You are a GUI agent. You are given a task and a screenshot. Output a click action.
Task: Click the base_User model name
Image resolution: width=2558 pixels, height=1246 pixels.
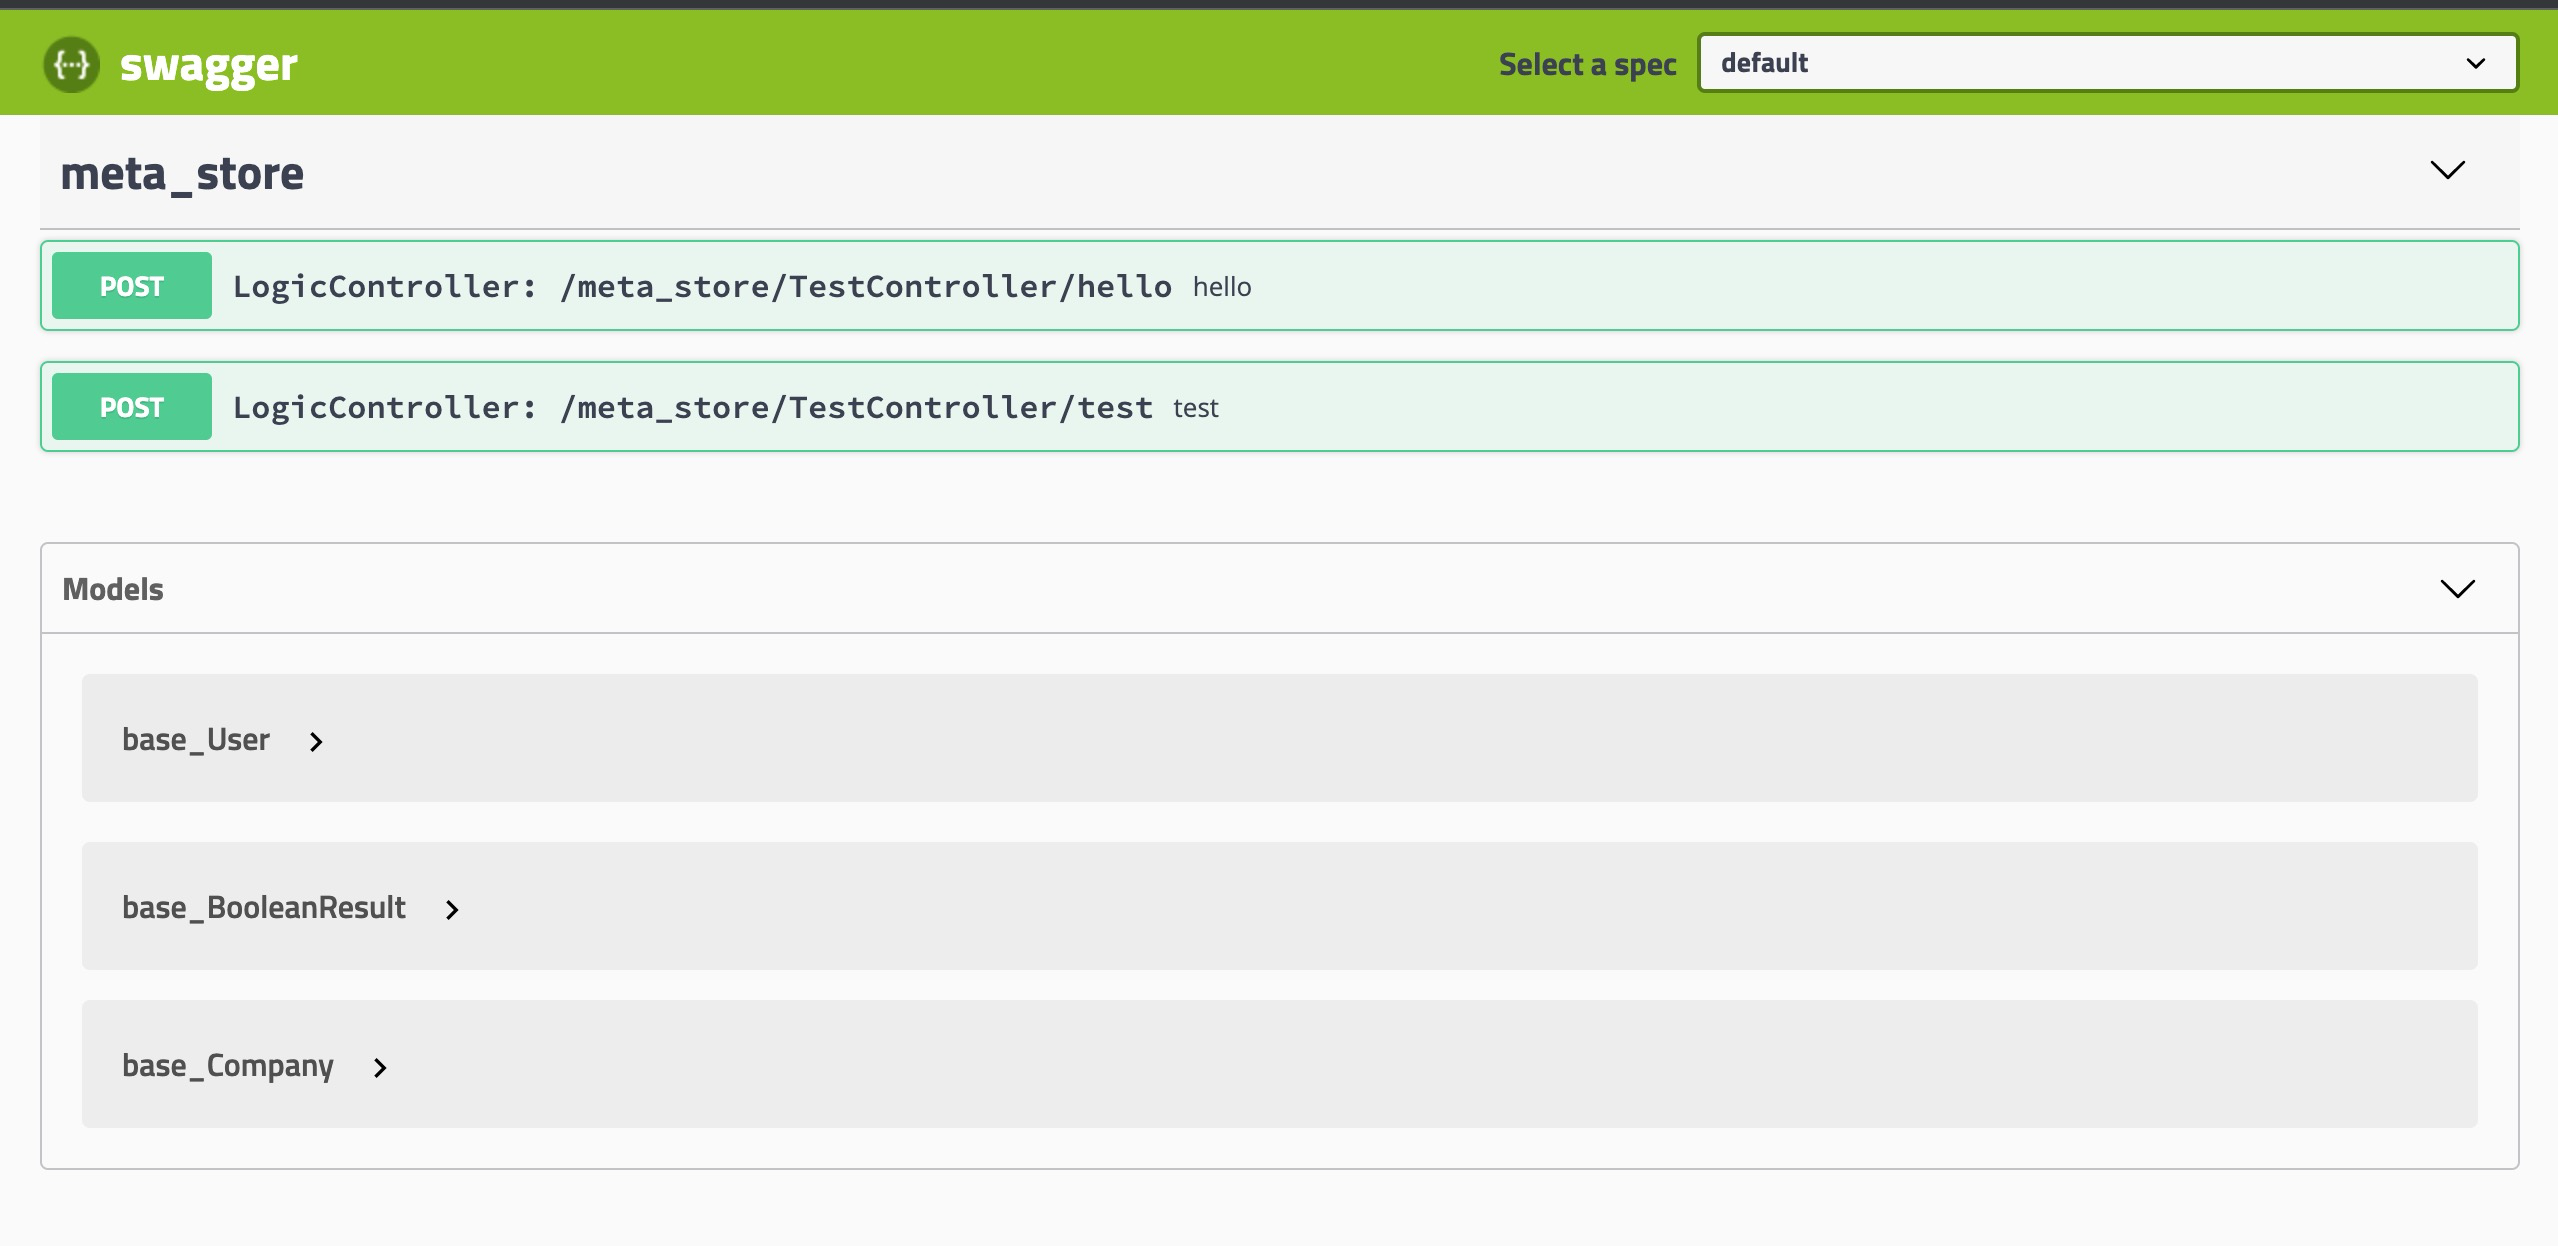tap(196, 739)
